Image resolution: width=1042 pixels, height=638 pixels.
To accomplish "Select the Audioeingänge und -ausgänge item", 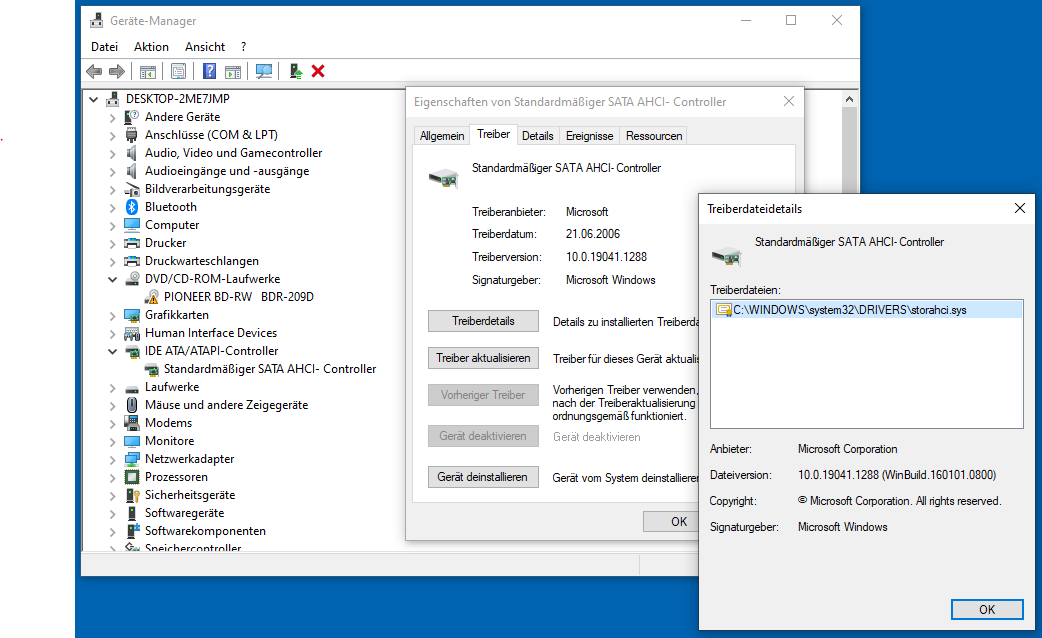I will coord(227,171).
